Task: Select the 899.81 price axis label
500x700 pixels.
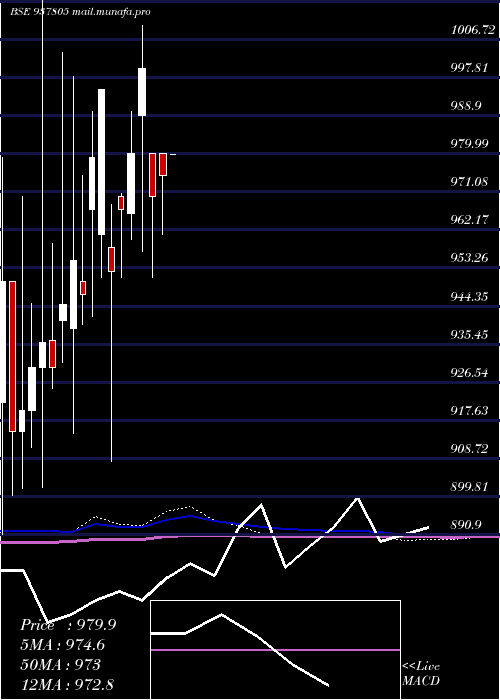Action: 469,486
